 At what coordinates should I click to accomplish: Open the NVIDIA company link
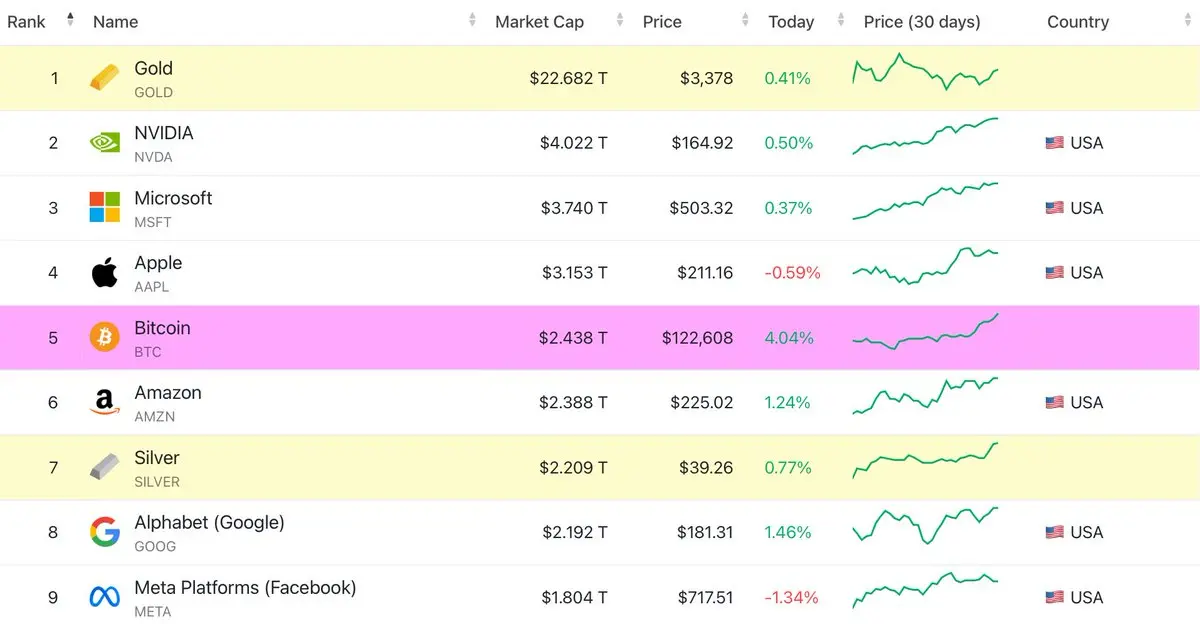[x=164, y=133]
